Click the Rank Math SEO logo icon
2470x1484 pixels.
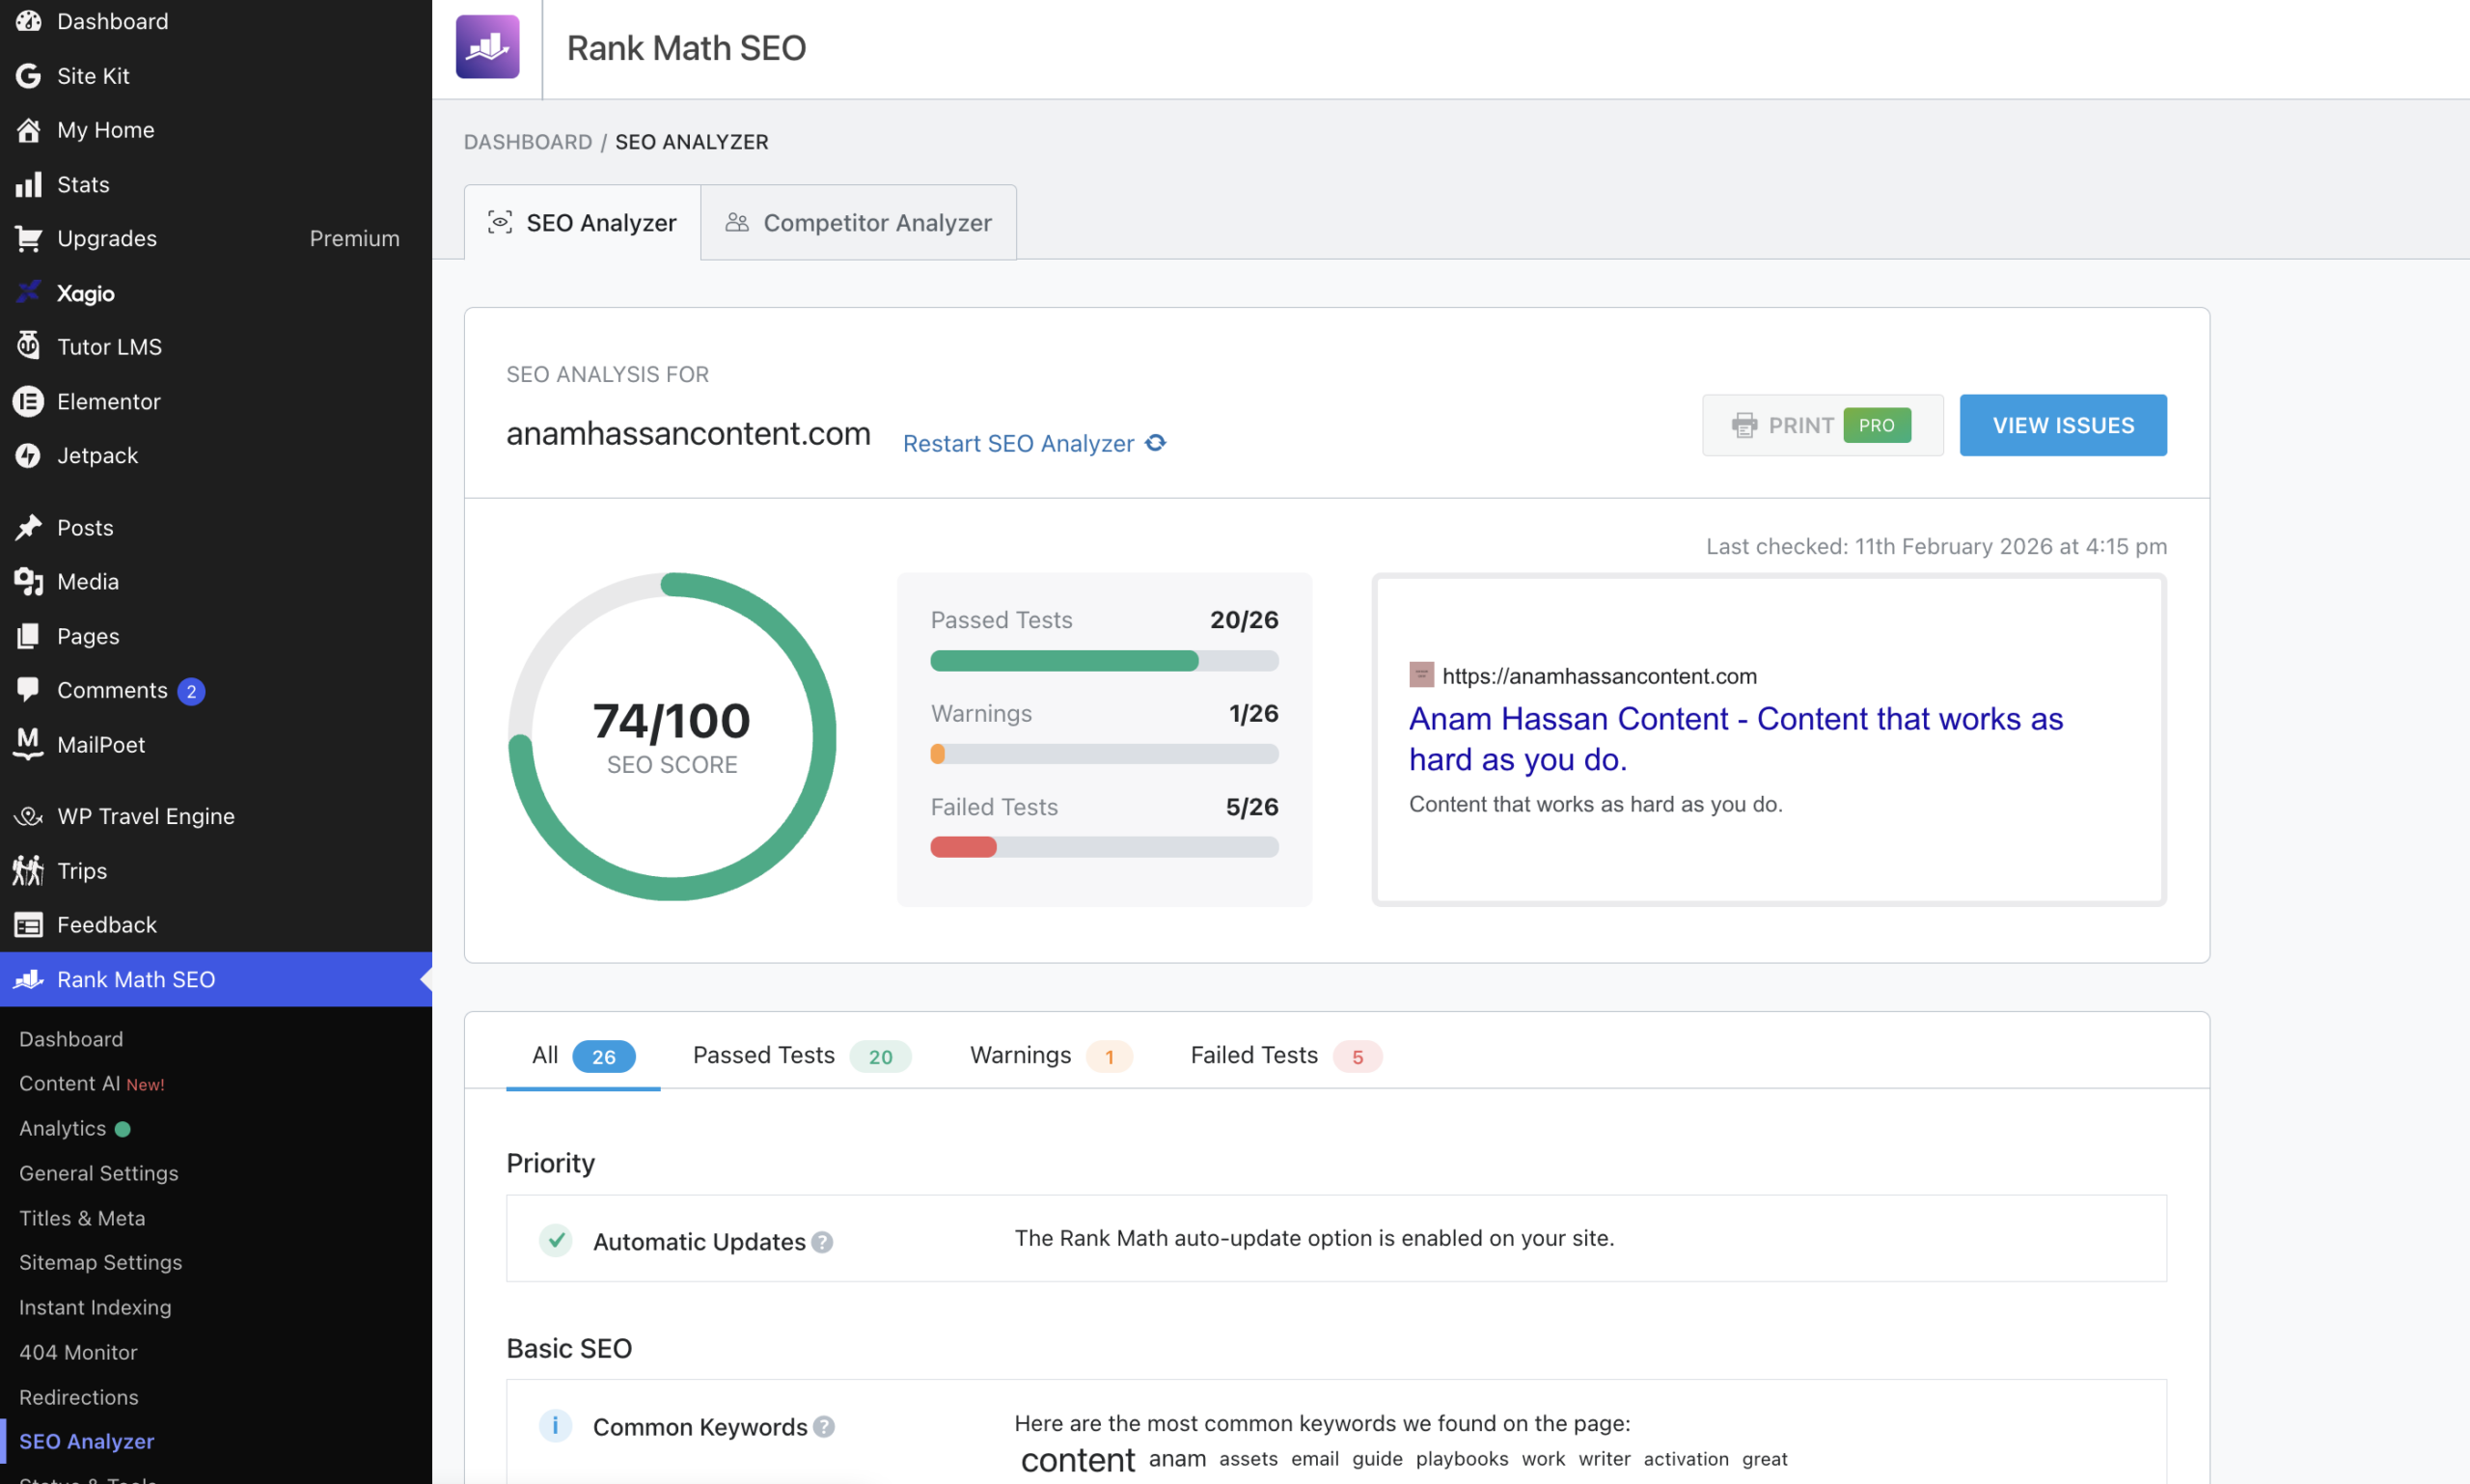[487, 47]
